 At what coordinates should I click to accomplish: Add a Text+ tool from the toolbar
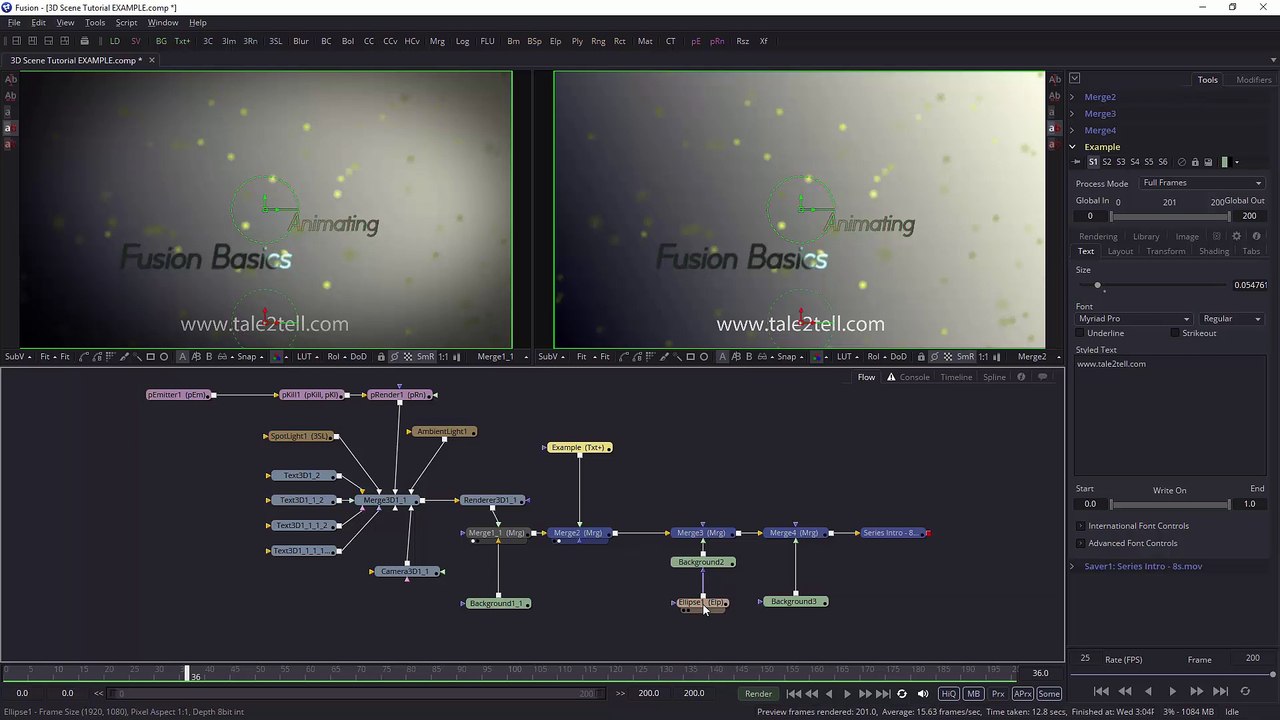click(x=182, y=41)
